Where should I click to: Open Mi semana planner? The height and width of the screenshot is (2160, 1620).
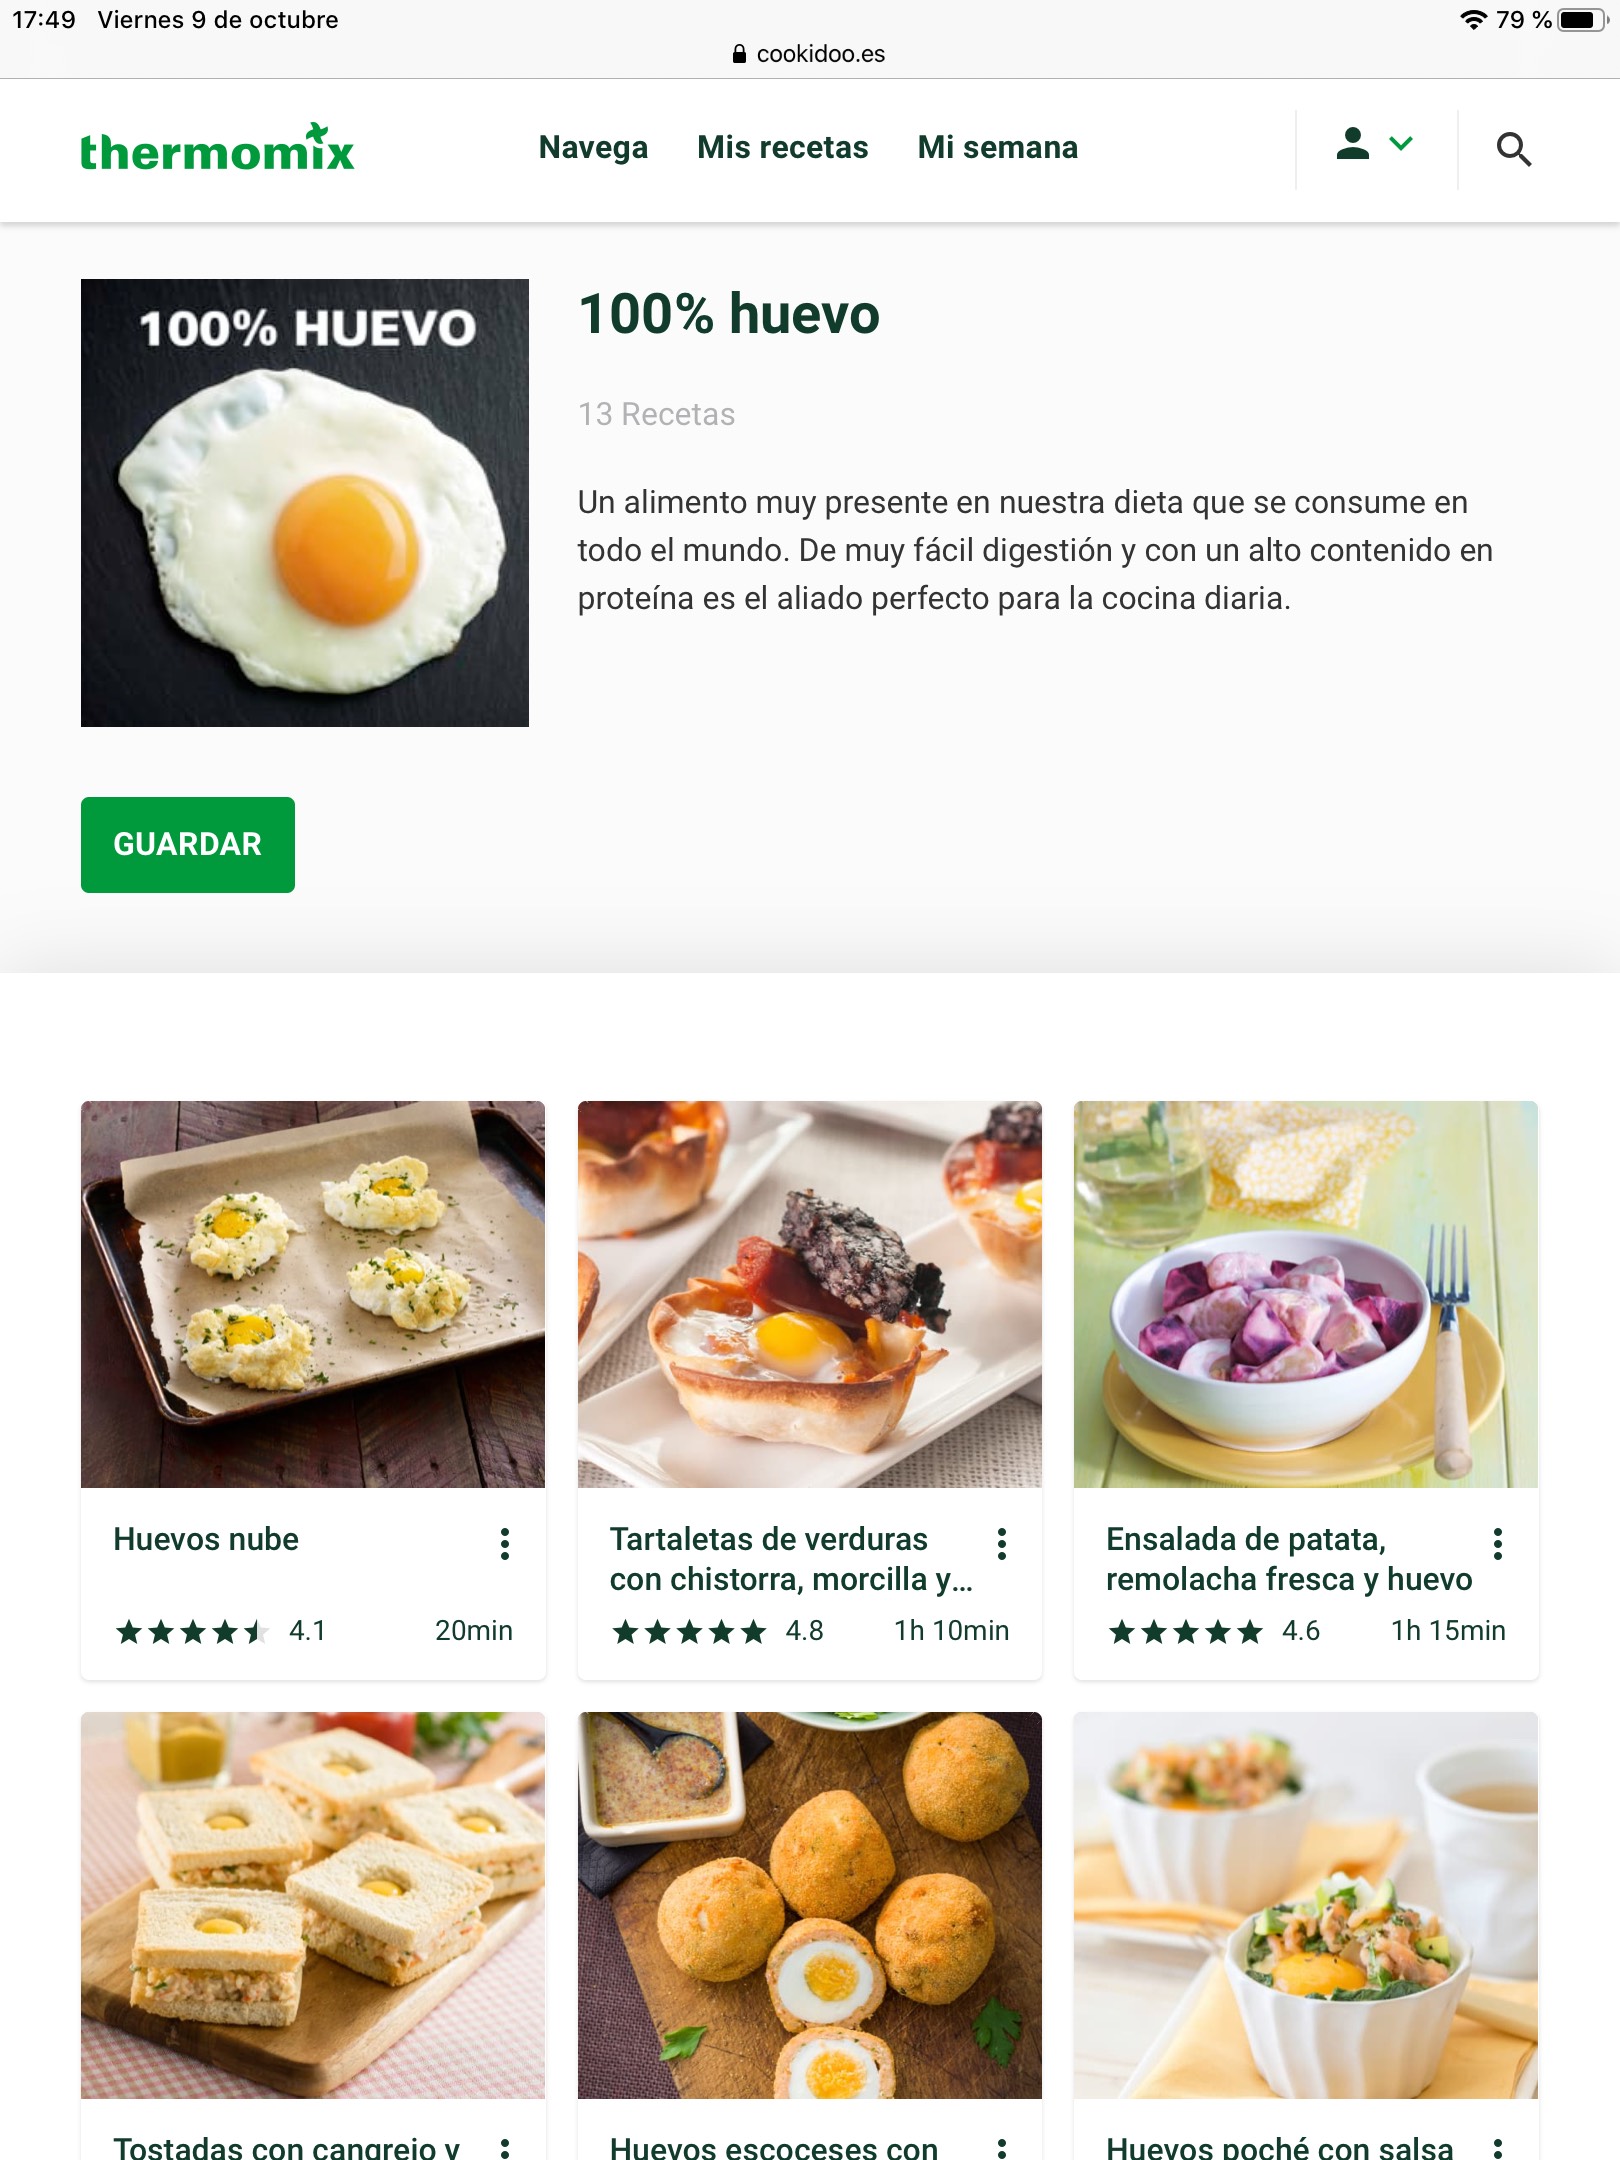997,148
